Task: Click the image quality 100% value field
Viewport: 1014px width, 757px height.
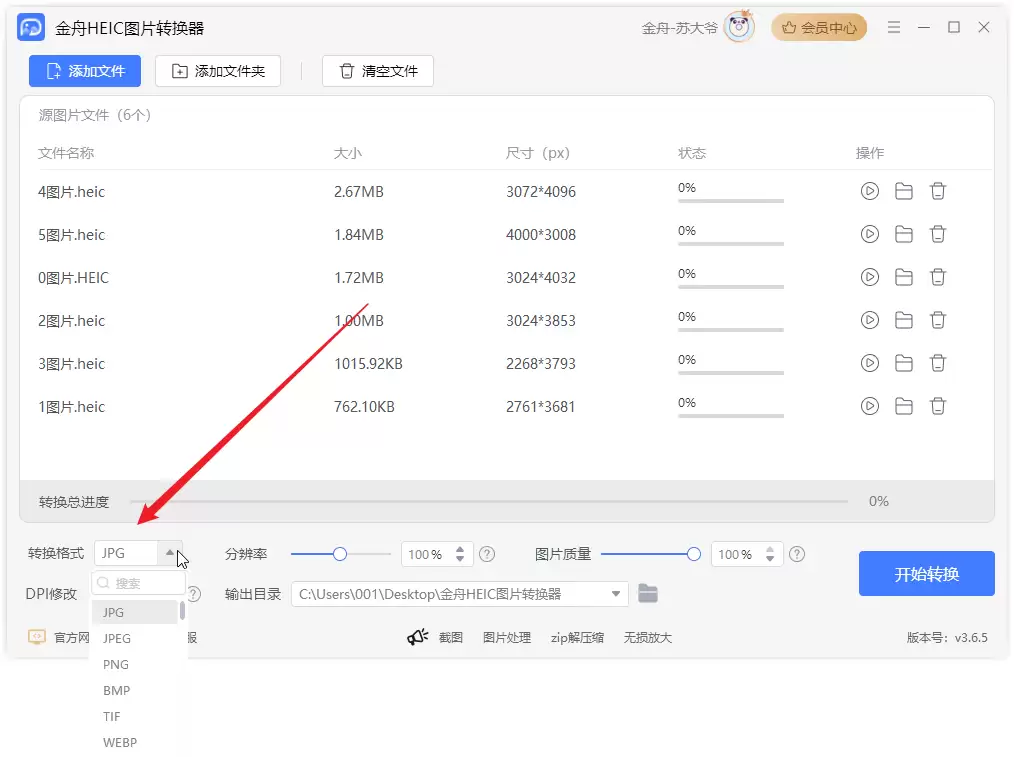Action: [735, 554]
